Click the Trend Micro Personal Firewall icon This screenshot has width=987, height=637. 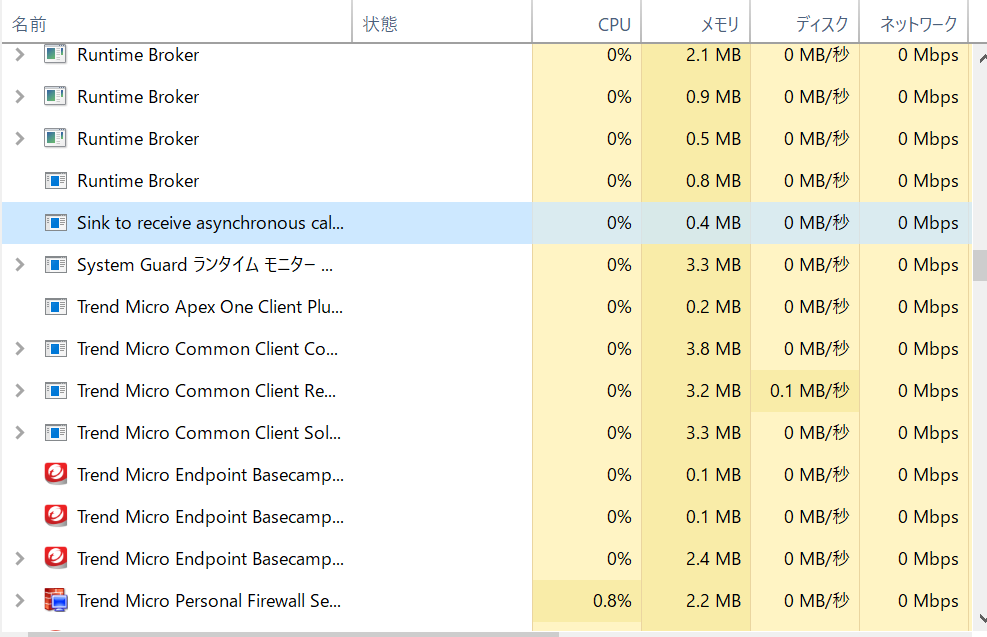(55, 600)
